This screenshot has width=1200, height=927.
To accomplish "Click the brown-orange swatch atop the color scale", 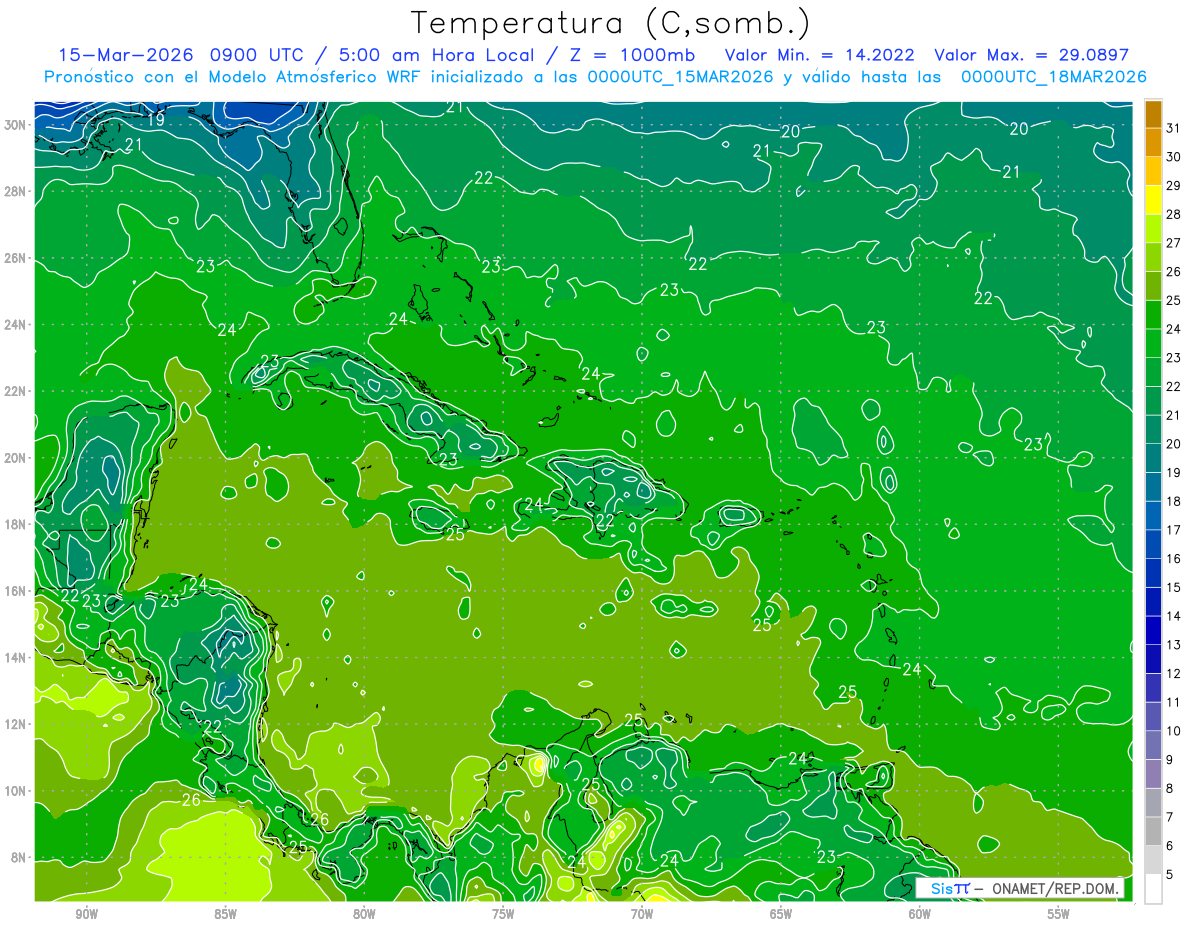I will (1153, 114).
